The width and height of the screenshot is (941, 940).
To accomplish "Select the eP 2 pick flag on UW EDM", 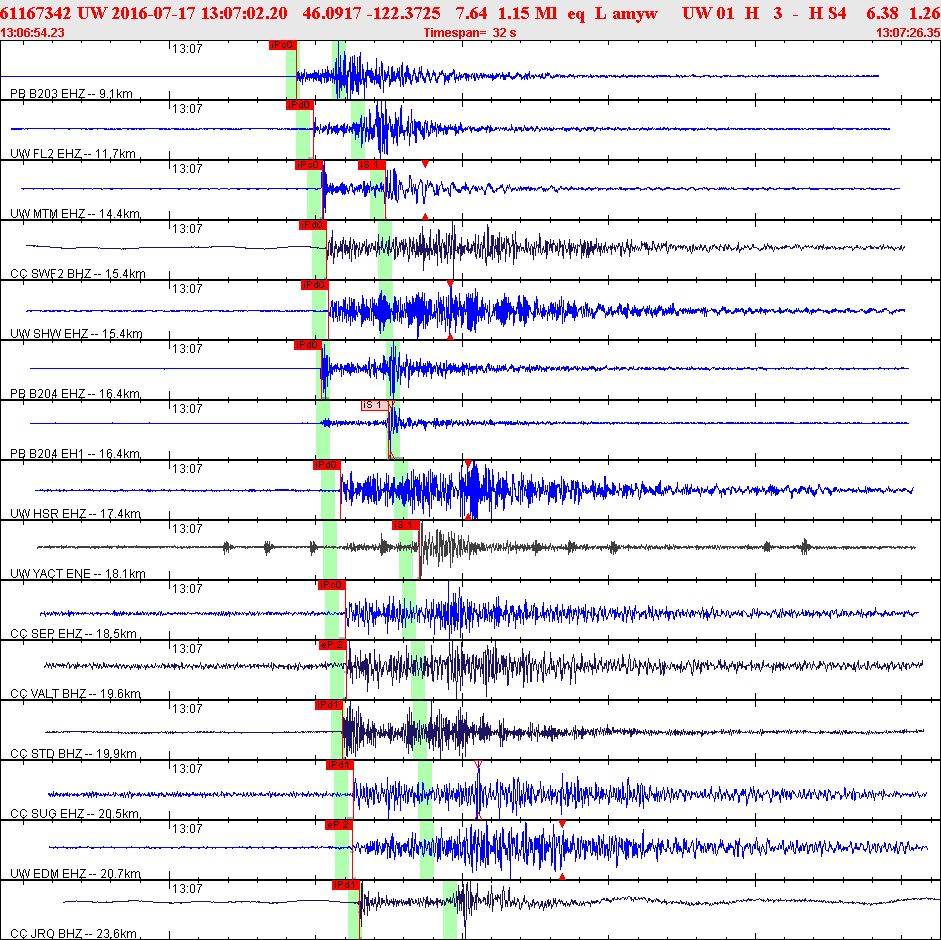I will 338,825.
